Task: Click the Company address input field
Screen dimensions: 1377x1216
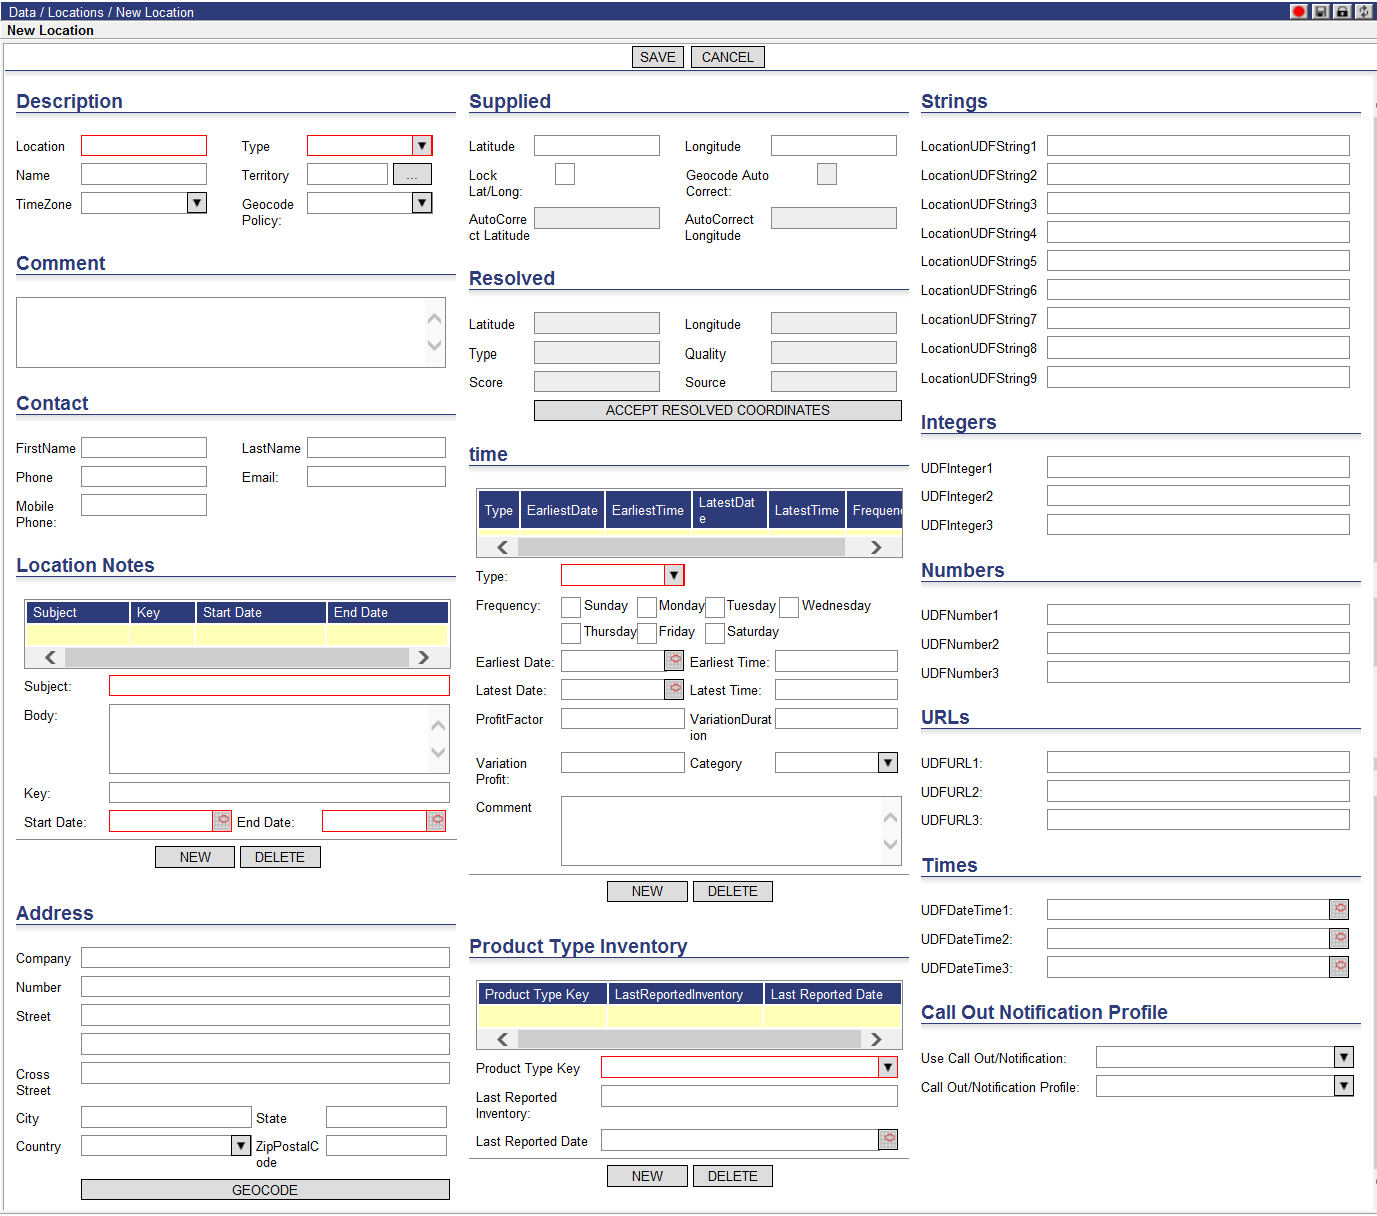Action: click(x=265, y=957)
